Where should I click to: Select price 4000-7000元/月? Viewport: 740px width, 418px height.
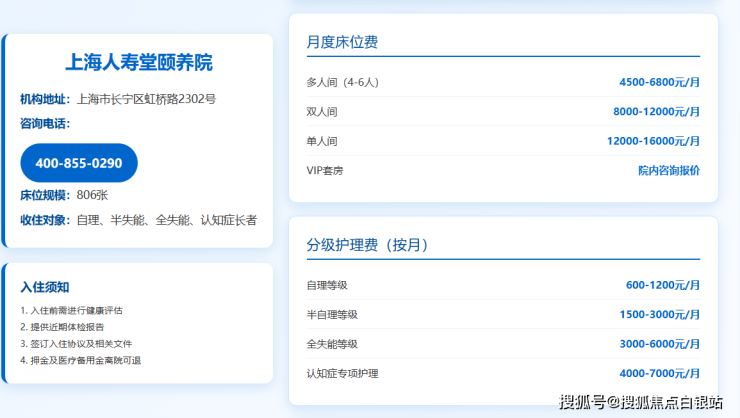tap(659, 374)
